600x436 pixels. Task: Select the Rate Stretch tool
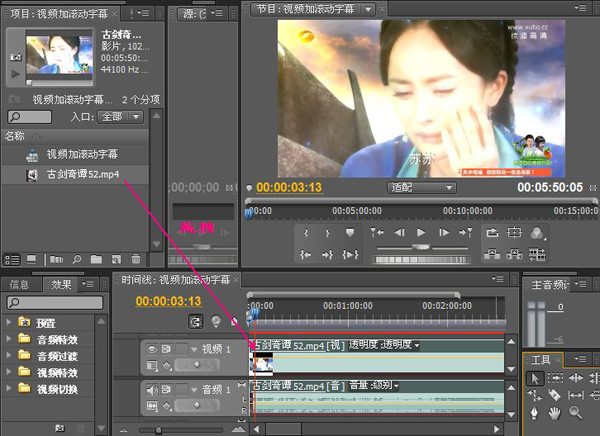coord(534,395)
